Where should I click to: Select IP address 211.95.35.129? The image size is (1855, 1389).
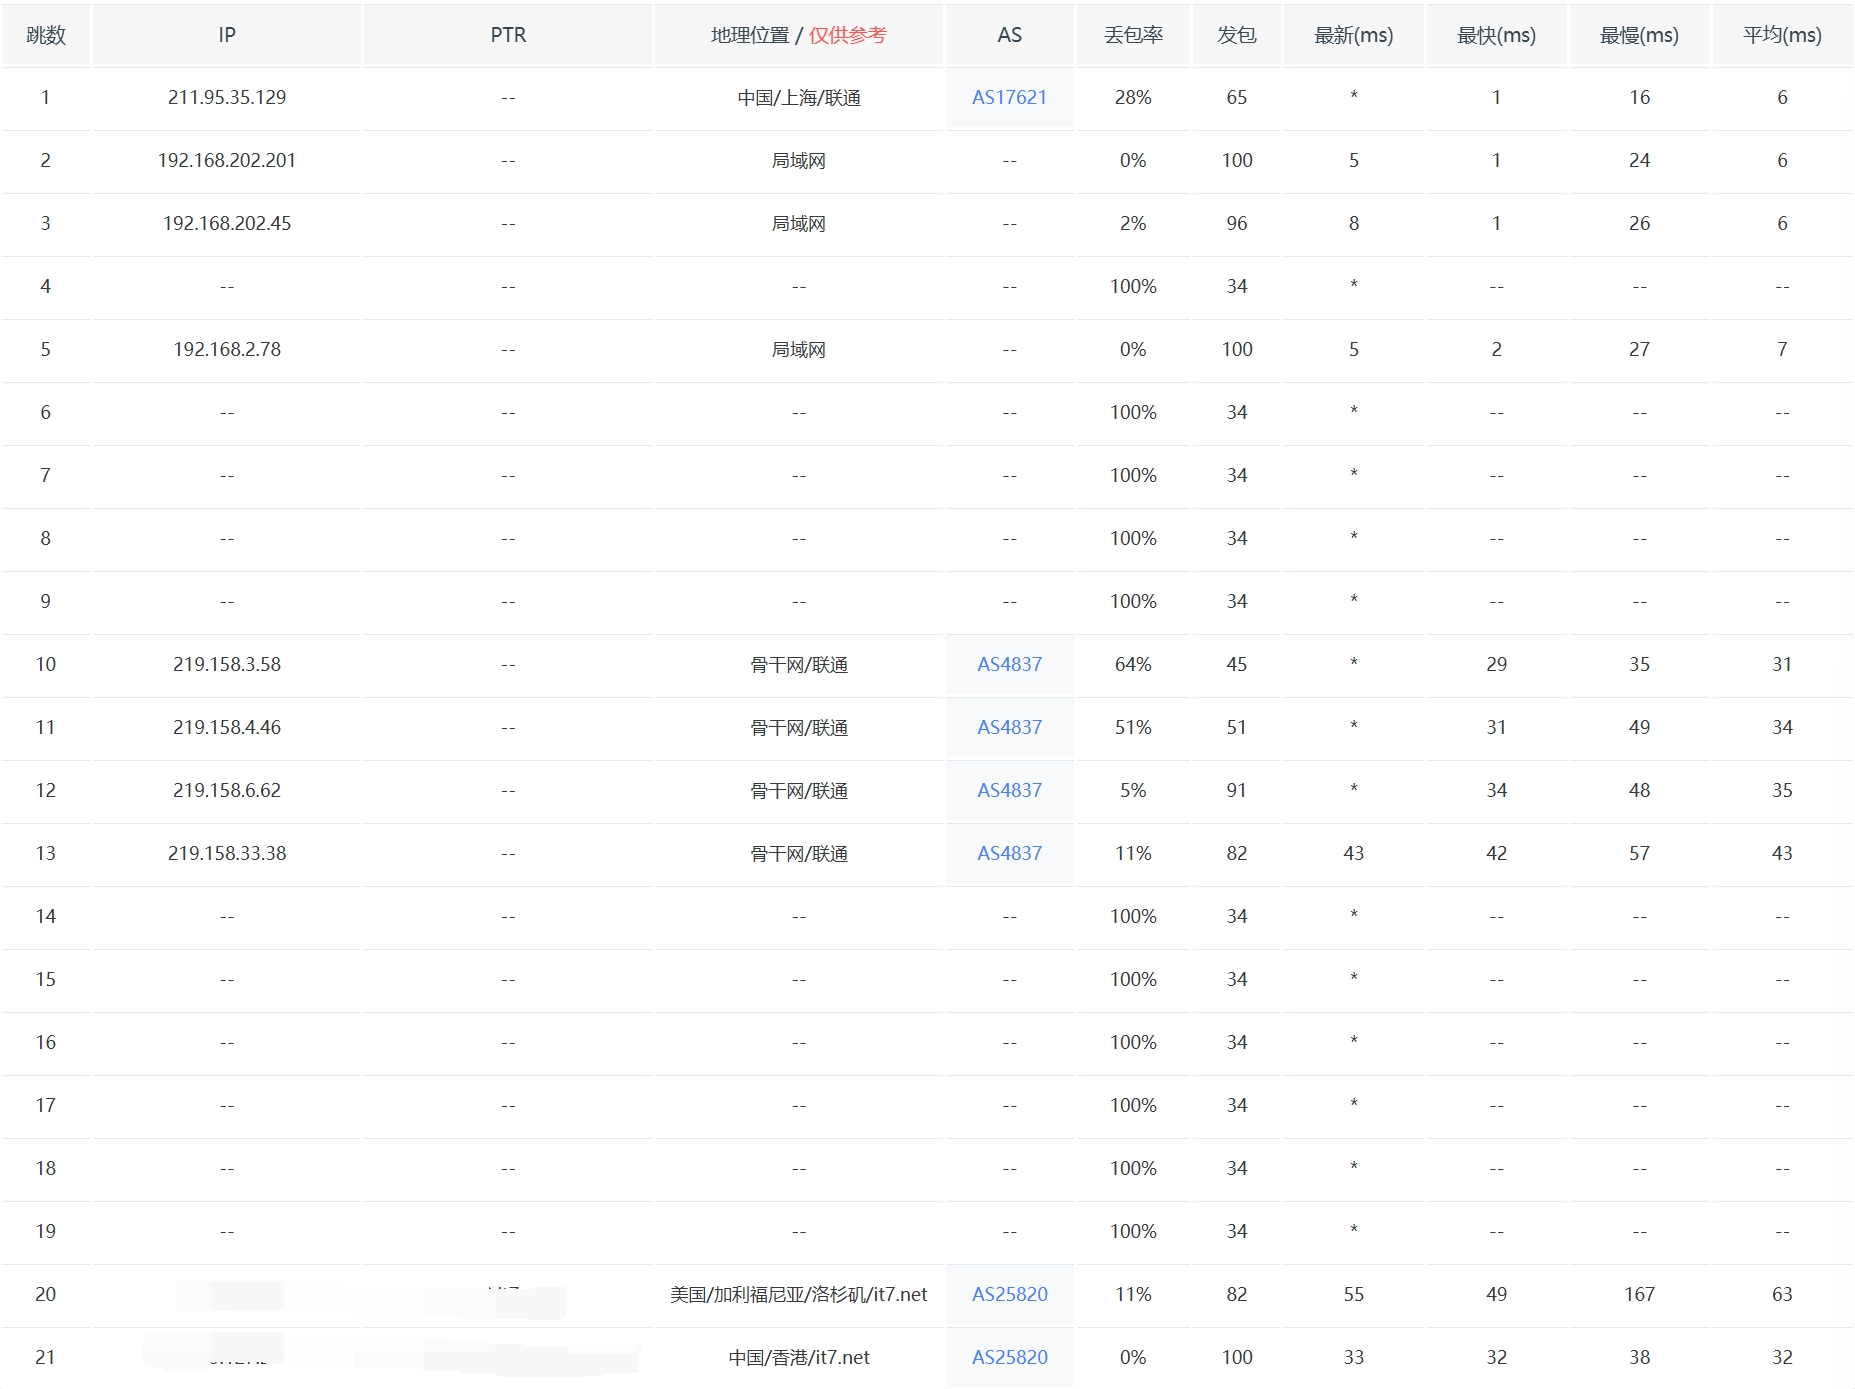[227, 97]
